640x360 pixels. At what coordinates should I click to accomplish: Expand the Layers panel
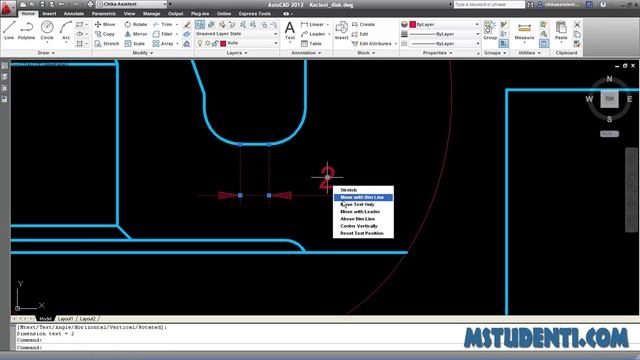[237, 53]
